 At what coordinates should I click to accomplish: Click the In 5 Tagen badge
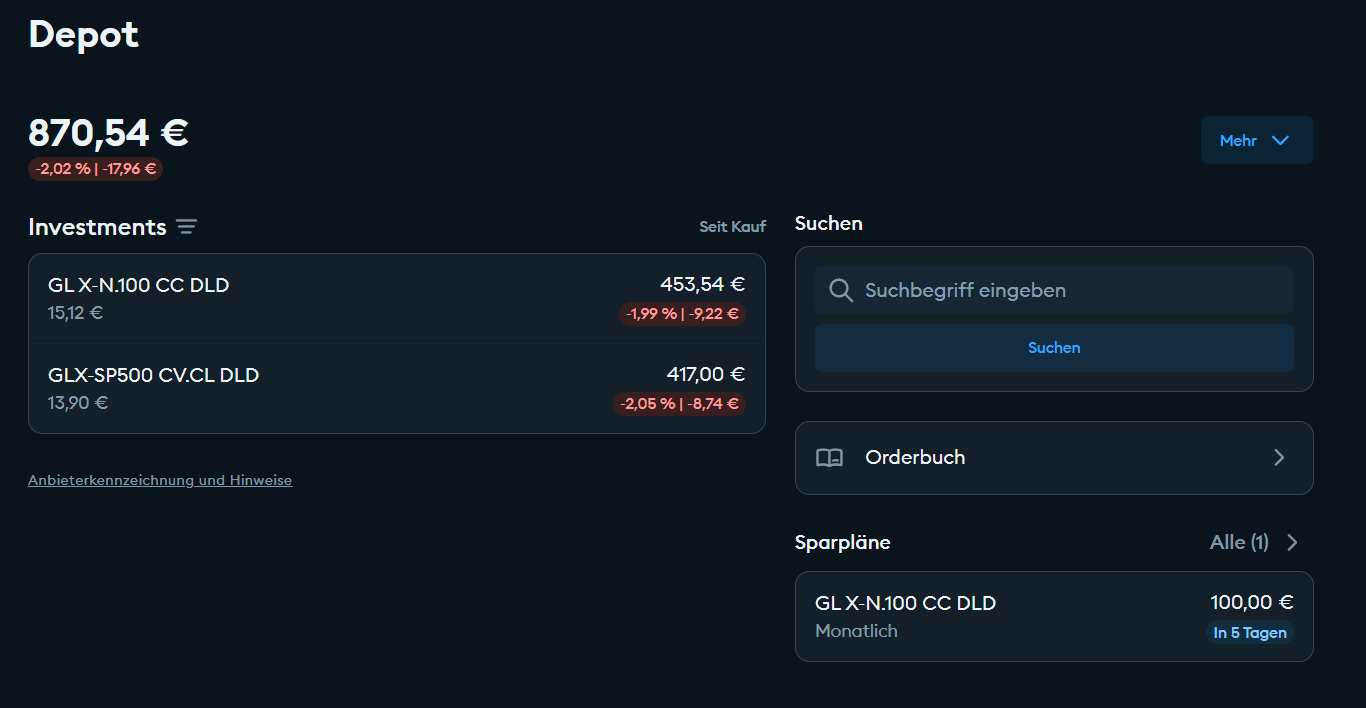pyautogui.click(x=1249, y=633)
